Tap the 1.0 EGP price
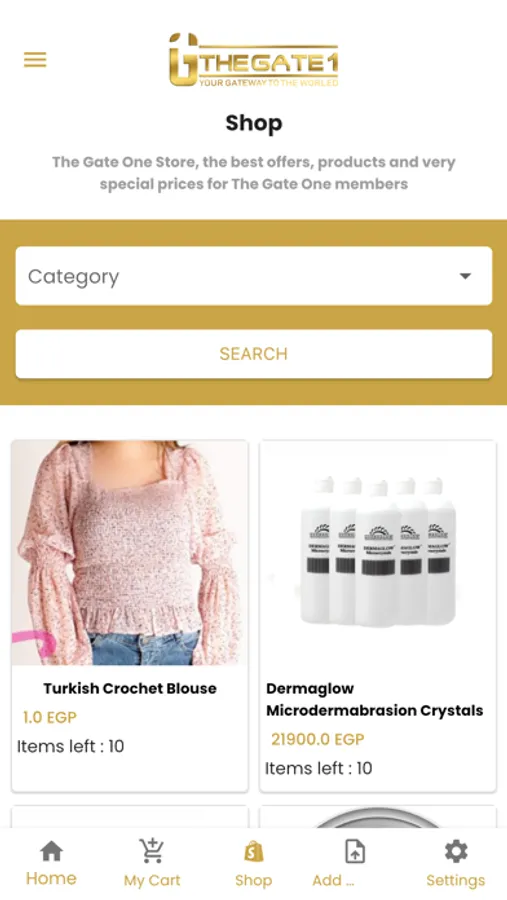This screenshot has width=507, height=900. click(49, 717)
